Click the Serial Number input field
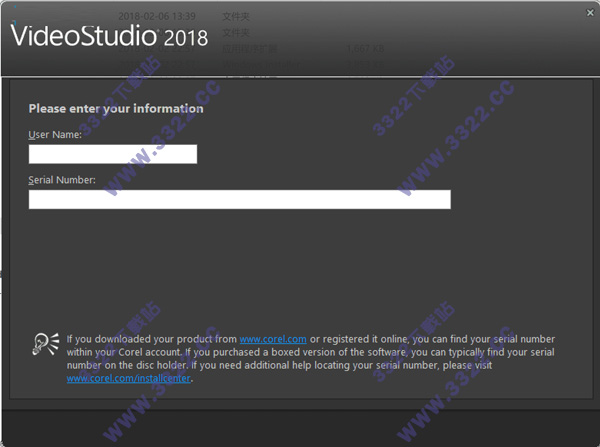The image size is (600, 447). tap(239, 199)
